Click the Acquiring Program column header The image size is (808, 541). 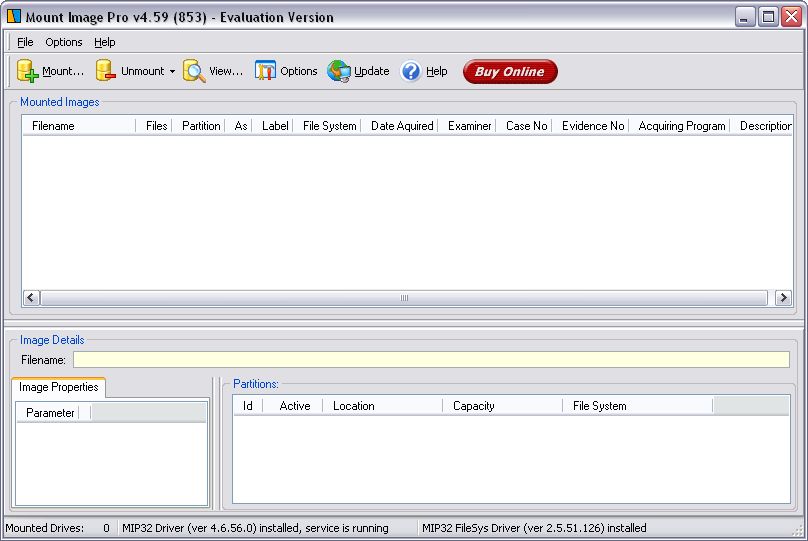tap(680, 126)
